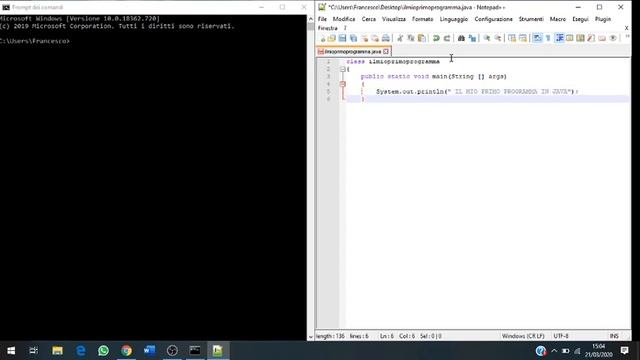Toggle the Indent Guide toolbar button
Image resolution: width=640 pixels, height=360 pixels.
point(559,38)
